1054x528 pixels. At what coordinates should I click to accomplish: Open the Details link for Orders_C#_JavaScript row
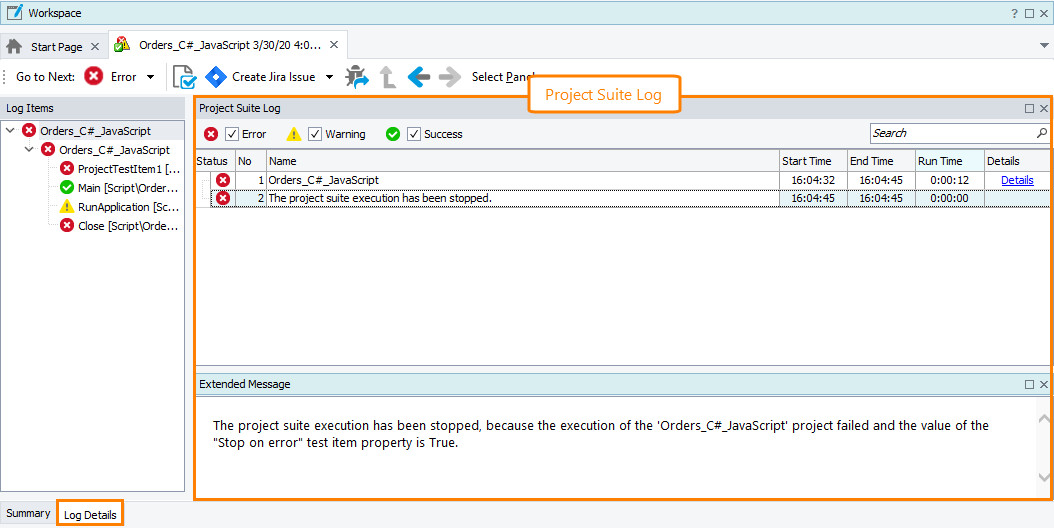point(1017,180)
